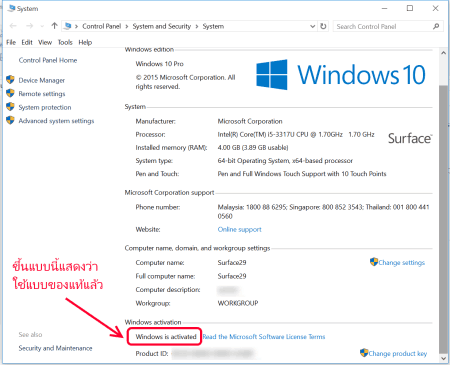This screenshot has height=365, width=450.
Task: Click the Search Control Panel field
Action: pos(383,26)
